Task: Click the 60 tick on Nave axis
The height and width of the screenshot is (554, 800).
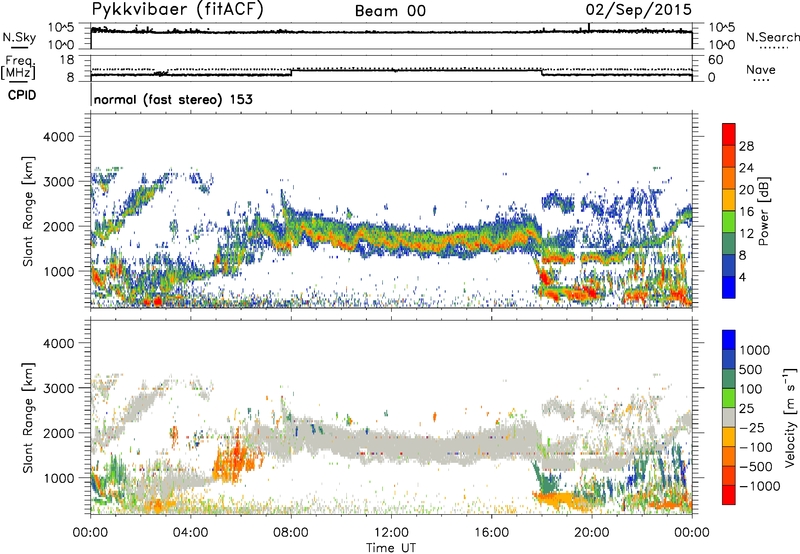Action: [716, 60]
